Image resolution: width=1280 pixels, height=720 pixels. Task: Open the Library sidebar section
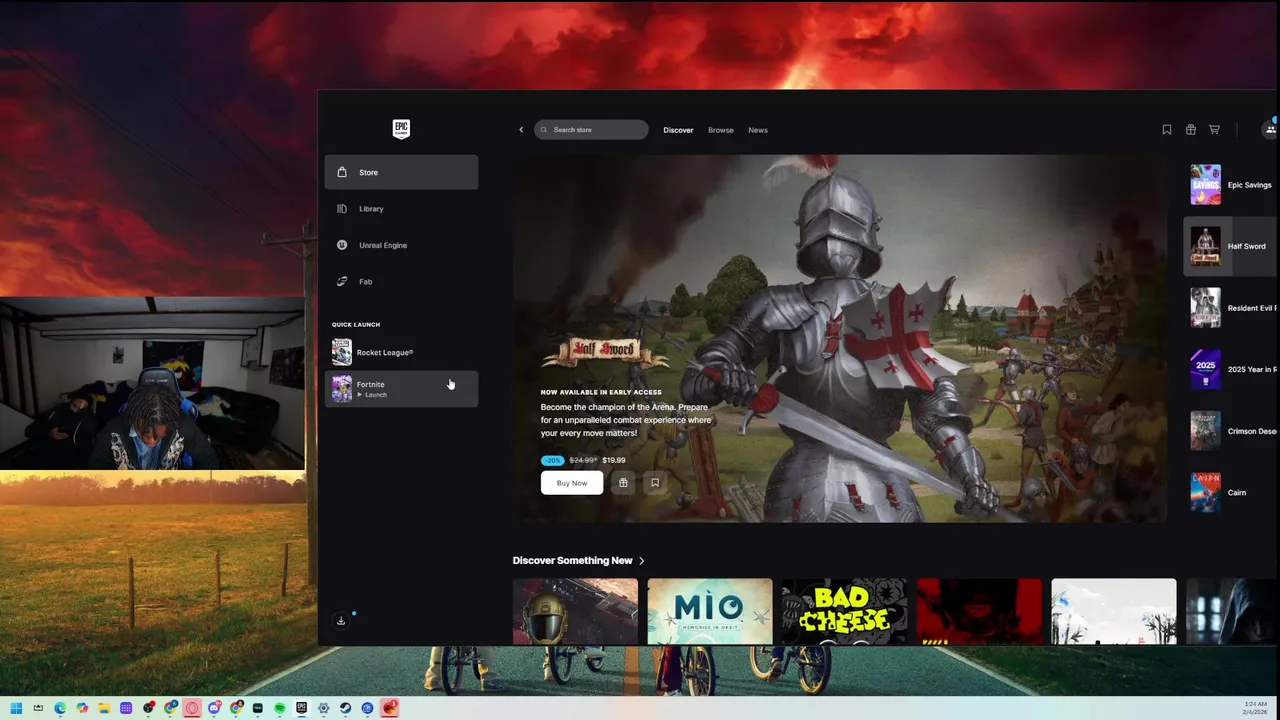point(401,209)
